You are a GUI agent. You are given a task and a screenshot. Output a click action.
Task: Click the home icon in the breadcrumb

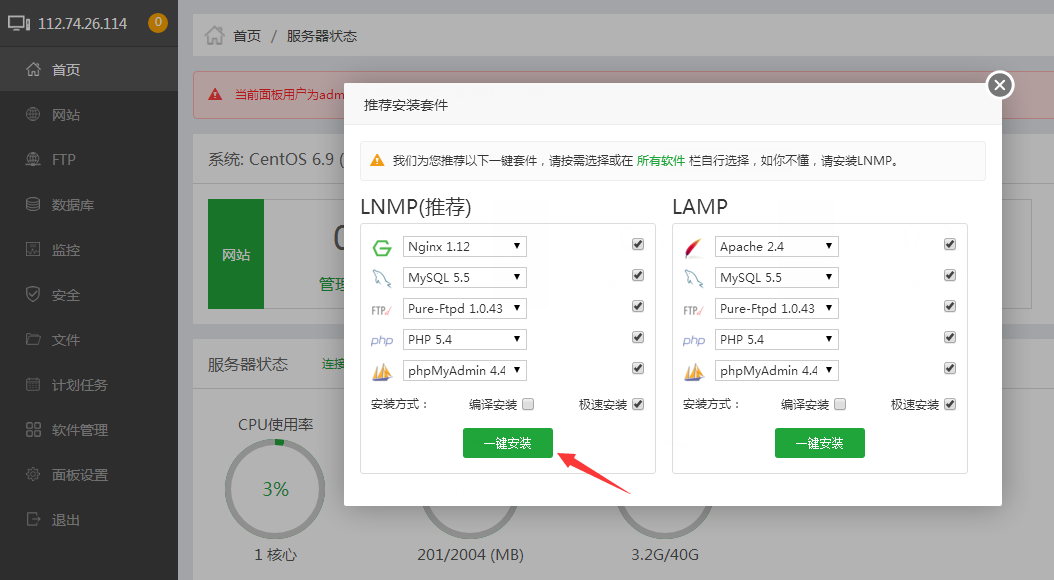[214, 36]
